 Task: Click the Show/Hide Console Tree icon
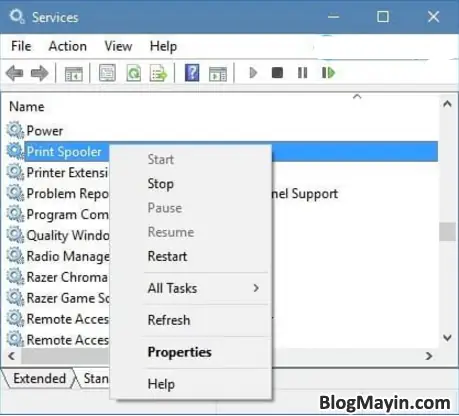(x=74, y=73)
